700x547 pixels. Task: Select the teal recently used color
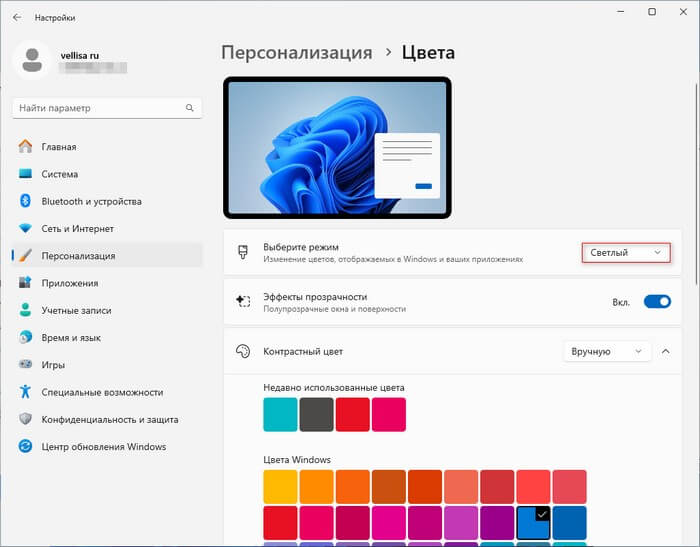point(280,414)
